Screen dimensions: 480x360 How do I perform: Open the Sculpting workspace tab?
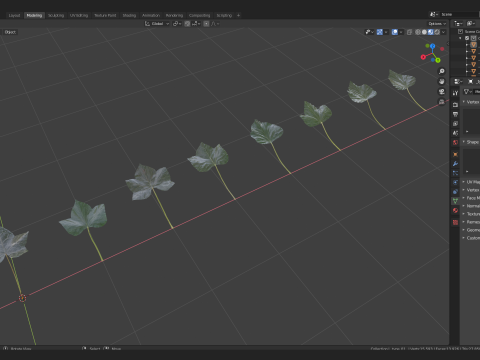56,15
